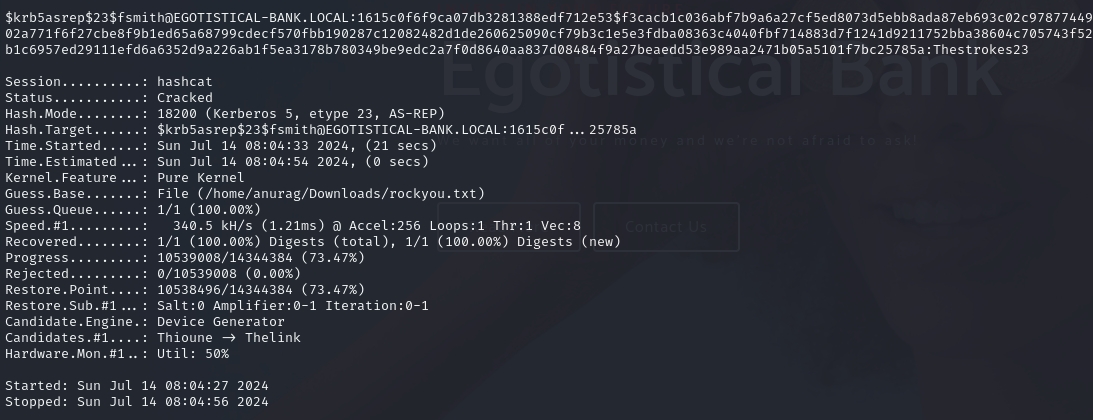Click the faint Contact Us button

(665, 227)
